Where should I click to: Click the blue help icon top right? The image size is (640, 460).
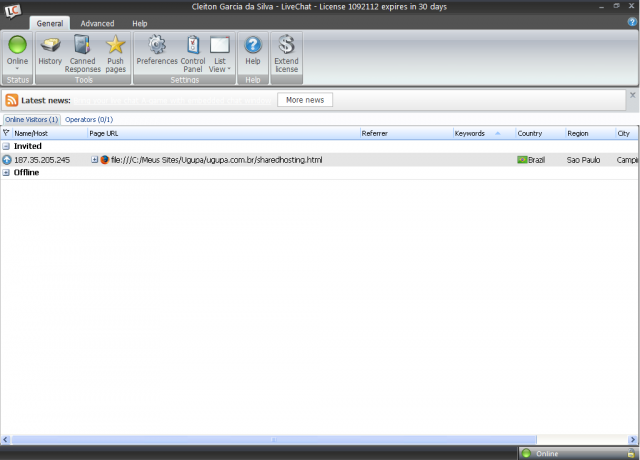tap(632, 22)
